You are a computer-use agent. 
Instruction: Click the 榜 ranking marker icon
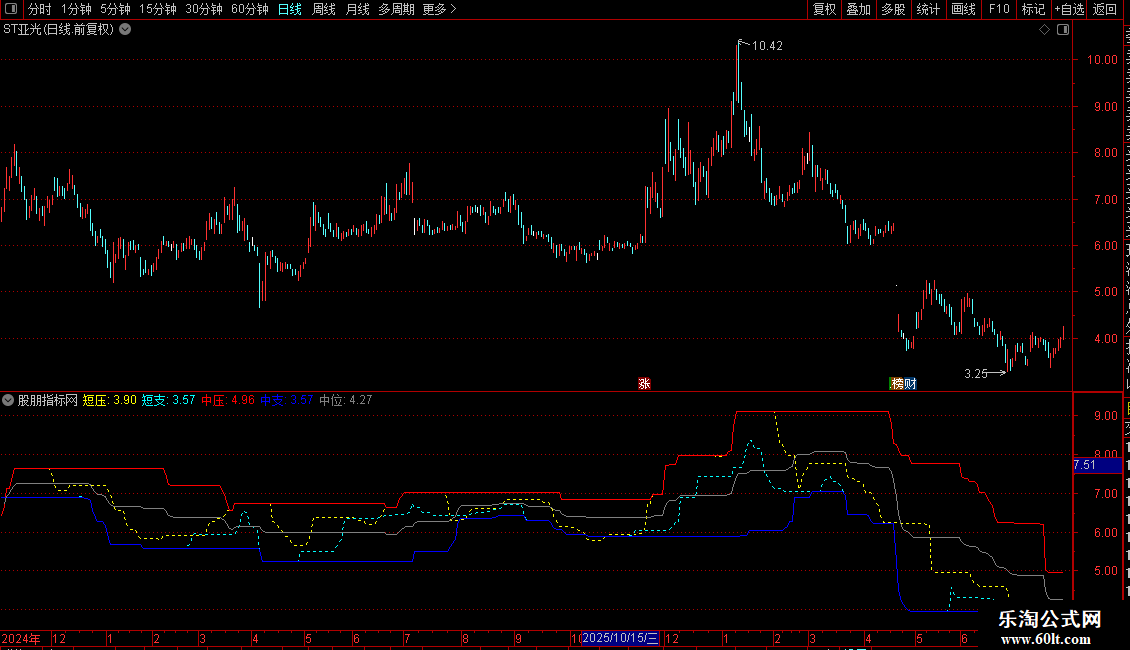[897, 383]
